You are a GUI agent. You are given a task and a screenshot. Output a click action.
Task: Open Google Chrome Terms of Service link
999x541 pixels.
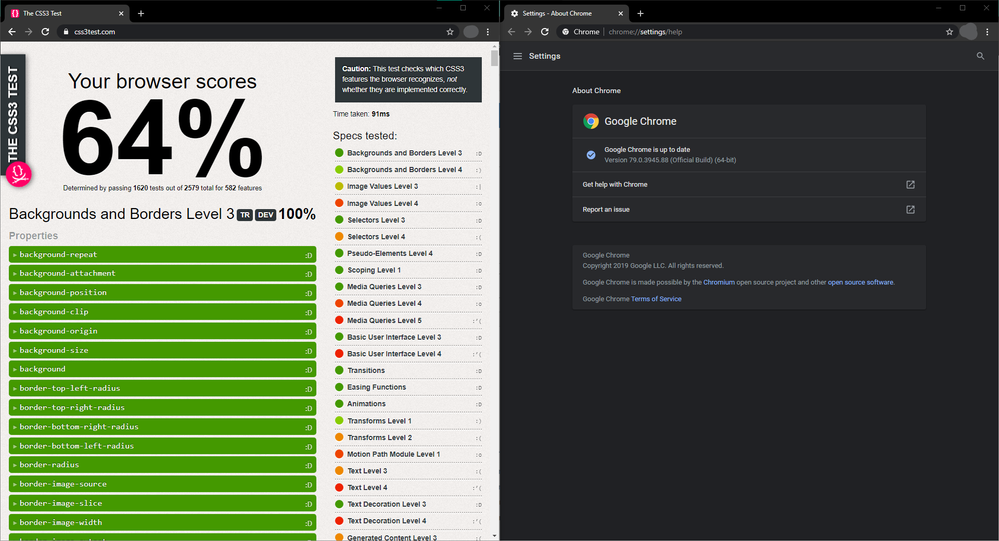(x=656, y=299)
